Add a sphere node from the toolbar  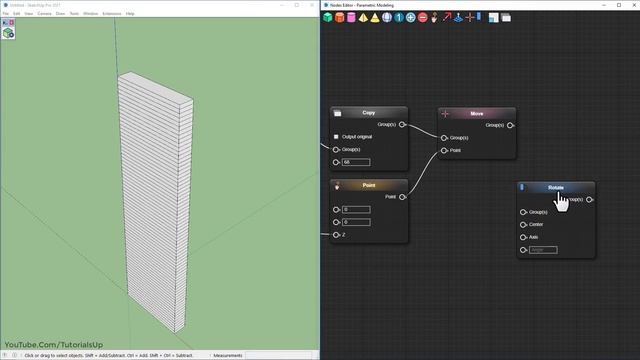click(x=387, y=18)
